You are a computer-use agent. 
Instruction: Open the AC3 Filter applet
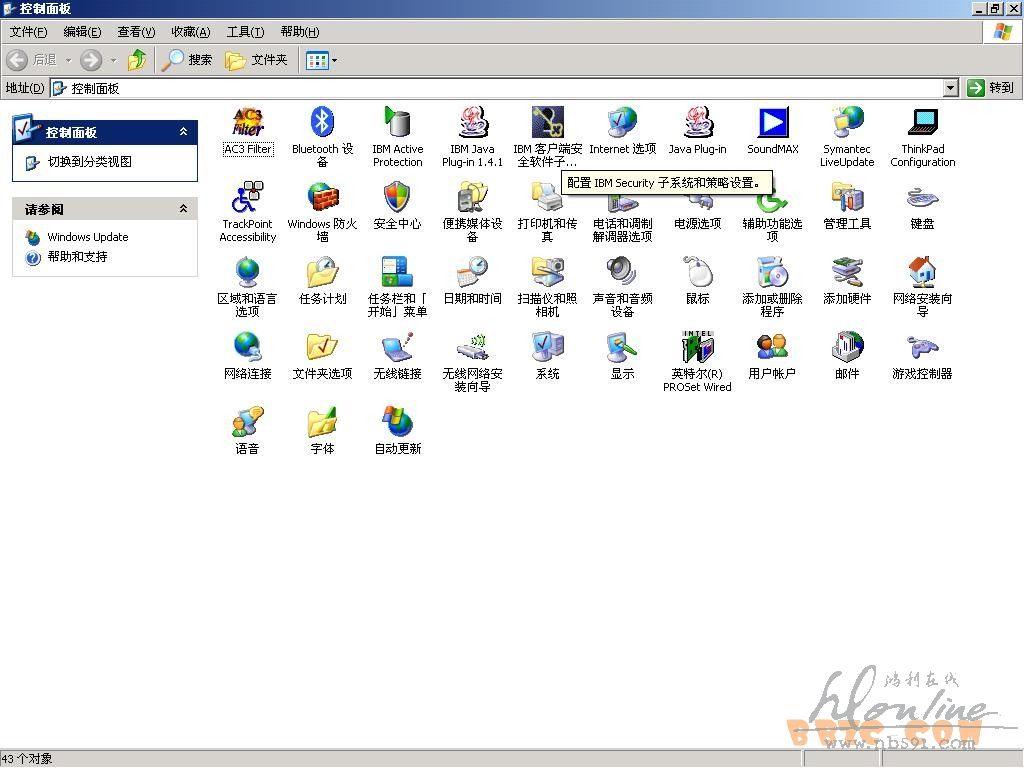point(247,123)
